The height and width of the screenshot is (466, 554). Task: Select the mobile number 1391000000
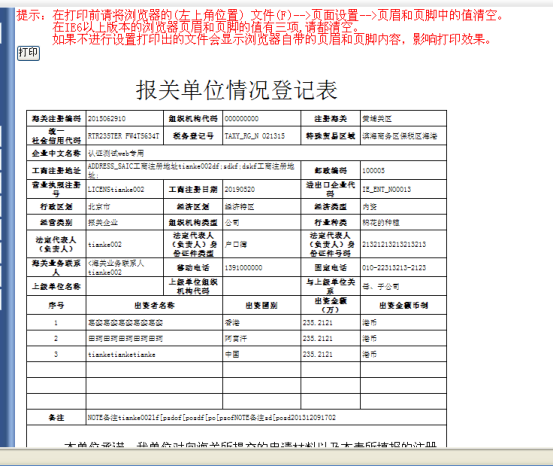(243, 267)
